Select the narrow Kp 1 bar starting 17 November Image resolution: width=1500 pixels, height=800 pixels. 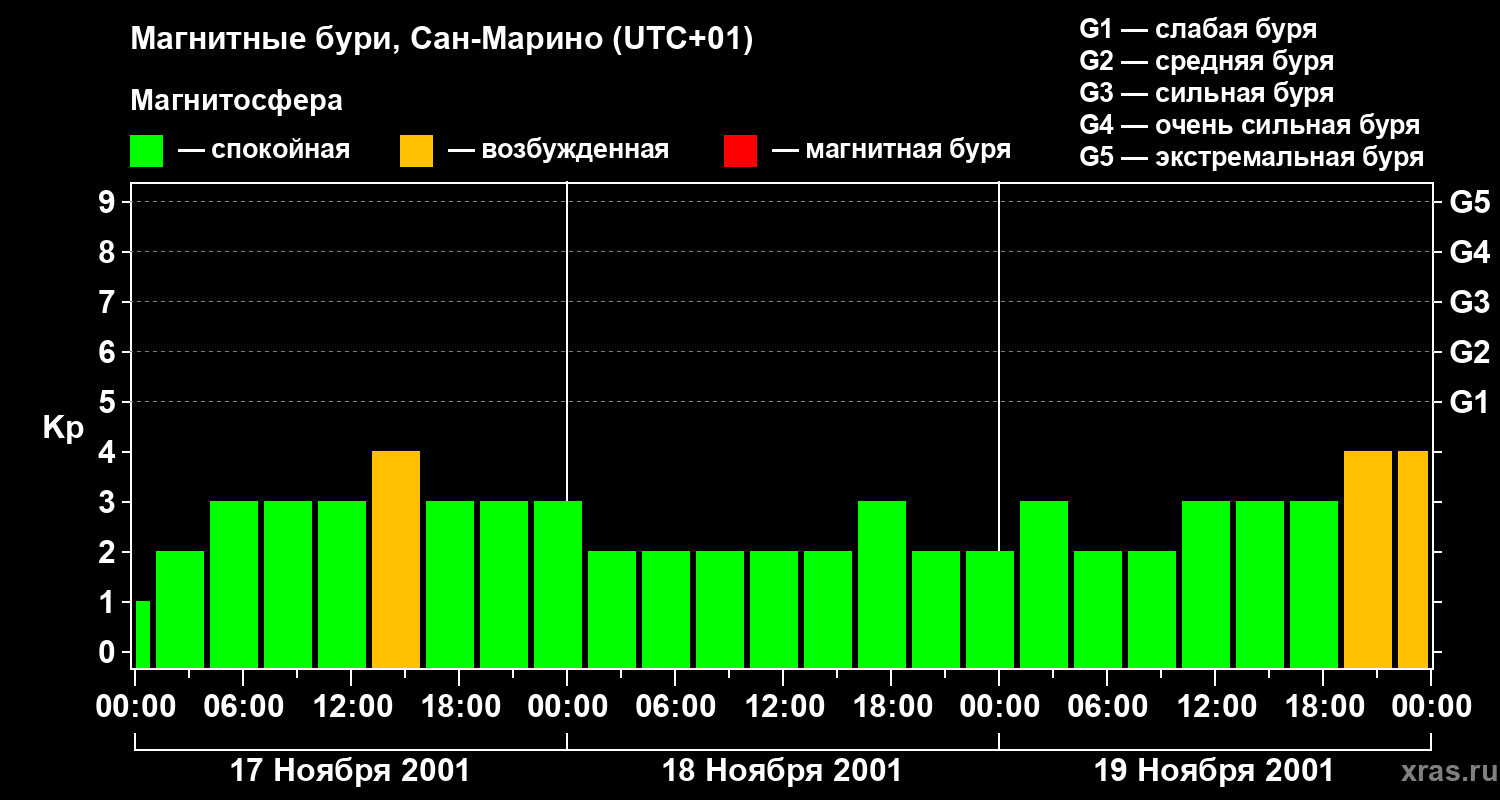142,634
